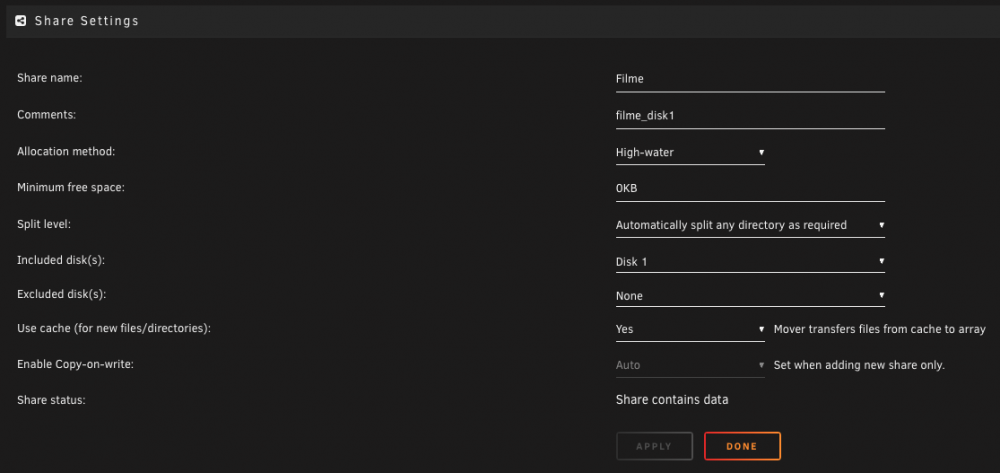The width and height of the screenshot is (1000, 473).
Task: Click the Included disk(s): label
Action: tap(59, 260)
